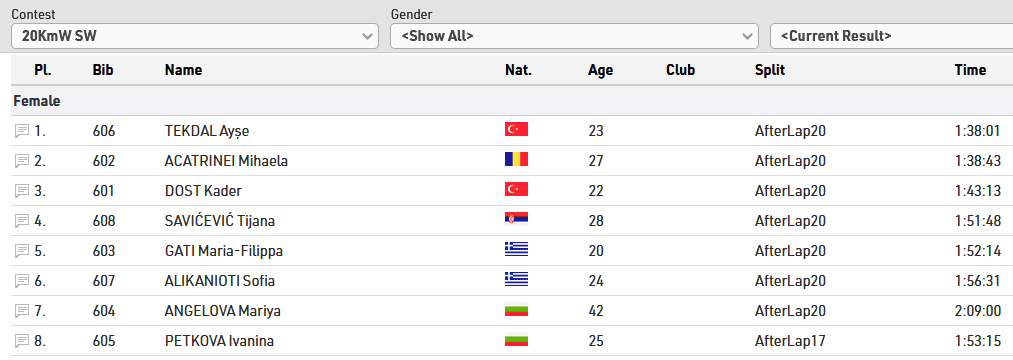The width and height of the screenshot is (1013, 360).
Task: Sort by the Time column header
Action: coord(970,70)
